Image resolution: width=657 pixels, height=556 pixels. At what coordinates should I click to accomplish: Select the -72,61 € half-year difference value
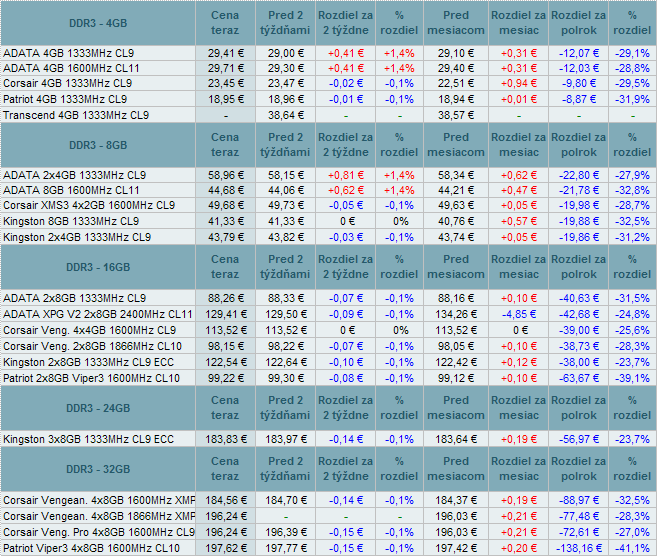[x=579, y=532]
